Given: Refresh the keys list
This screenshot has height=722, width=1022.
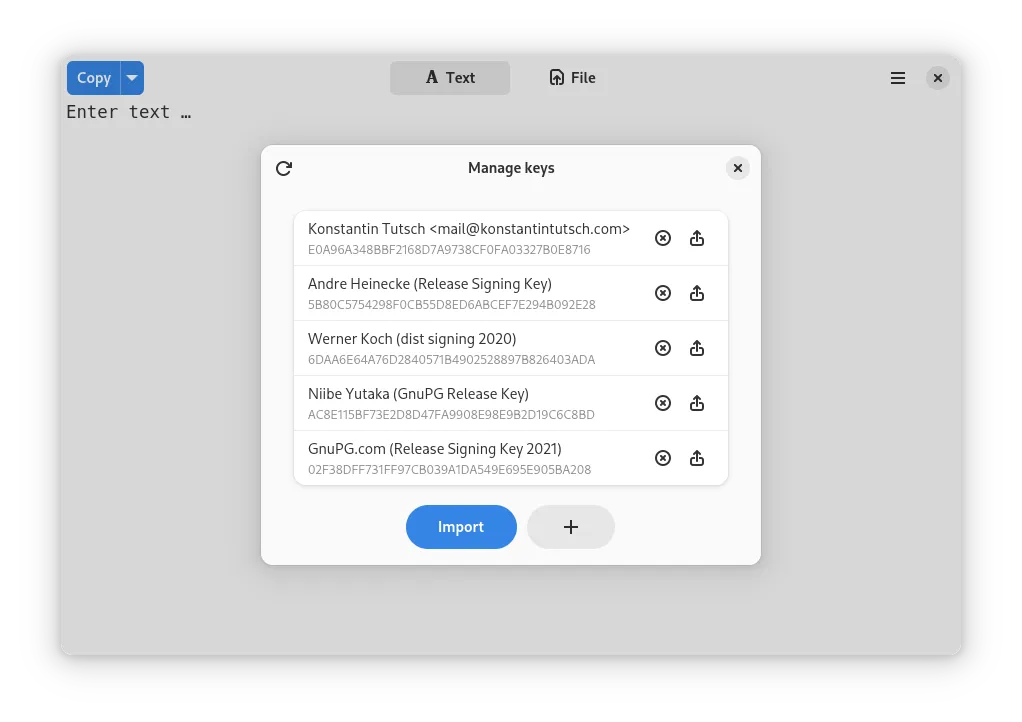Looking at the screenshot, I should point(284,168).
